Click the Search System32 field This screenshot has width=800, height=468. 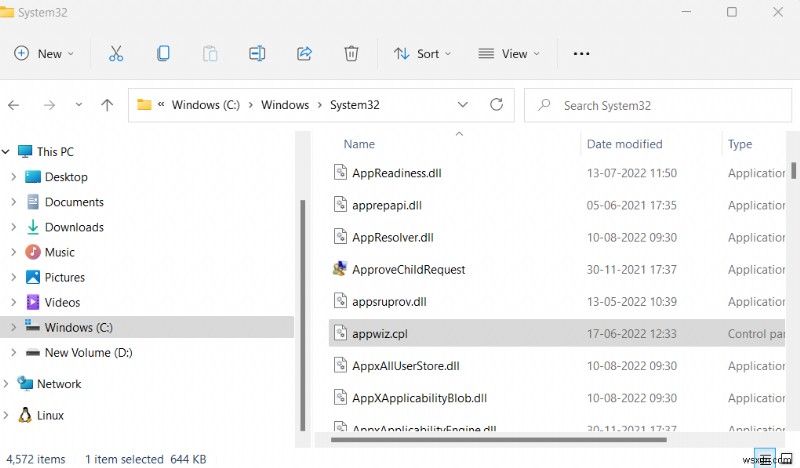point(658,105)
